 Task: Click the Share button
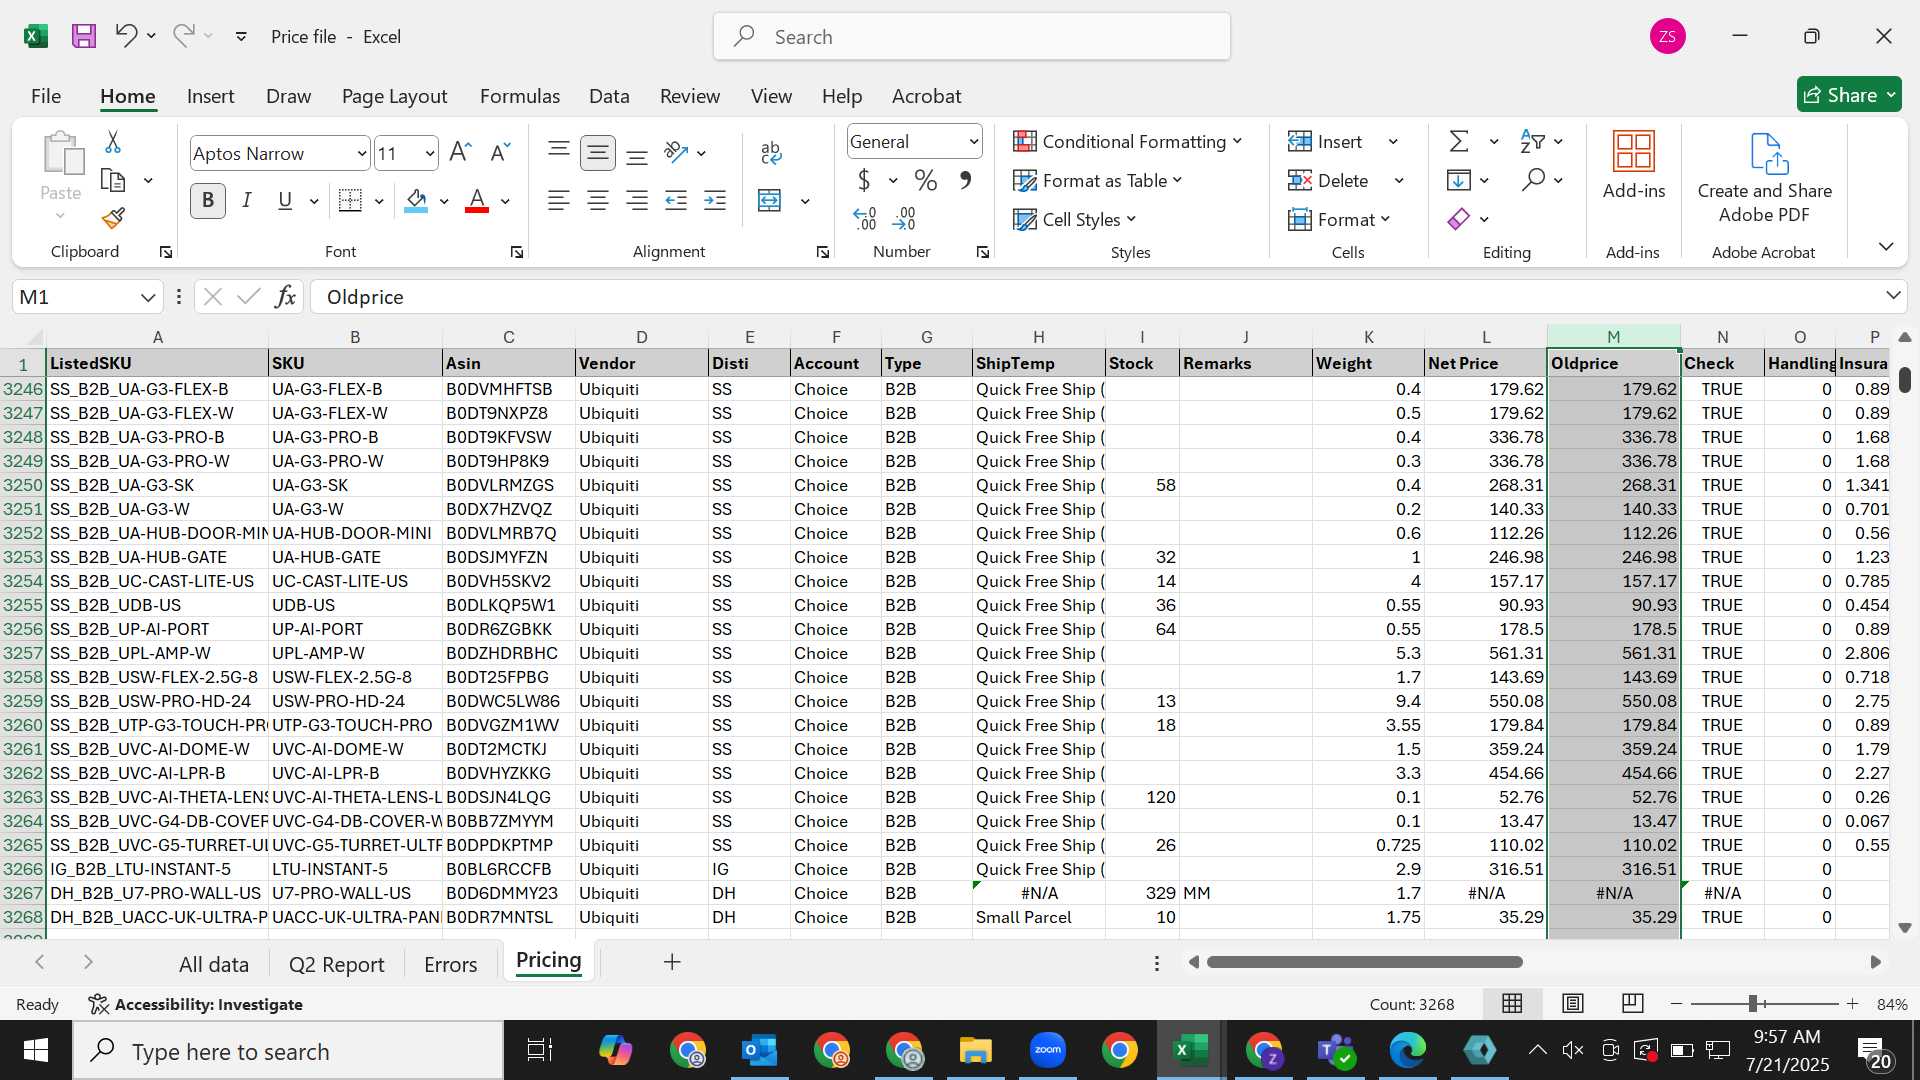[1849, 95]
